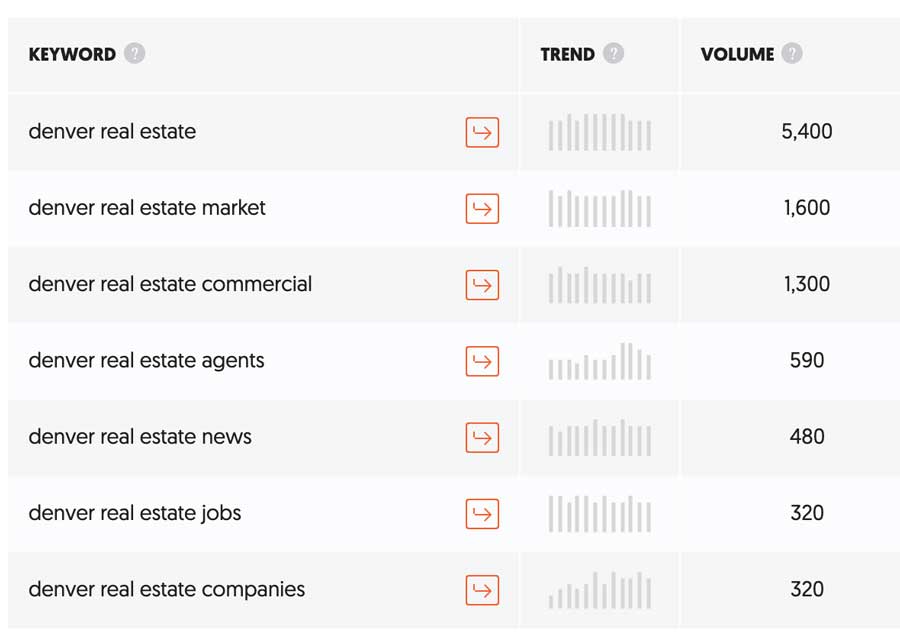Image resolution: width=900 pixels, height=641 pixels.
Task: Click question mark icon beside TREND header
Action: tap(614, 53)
